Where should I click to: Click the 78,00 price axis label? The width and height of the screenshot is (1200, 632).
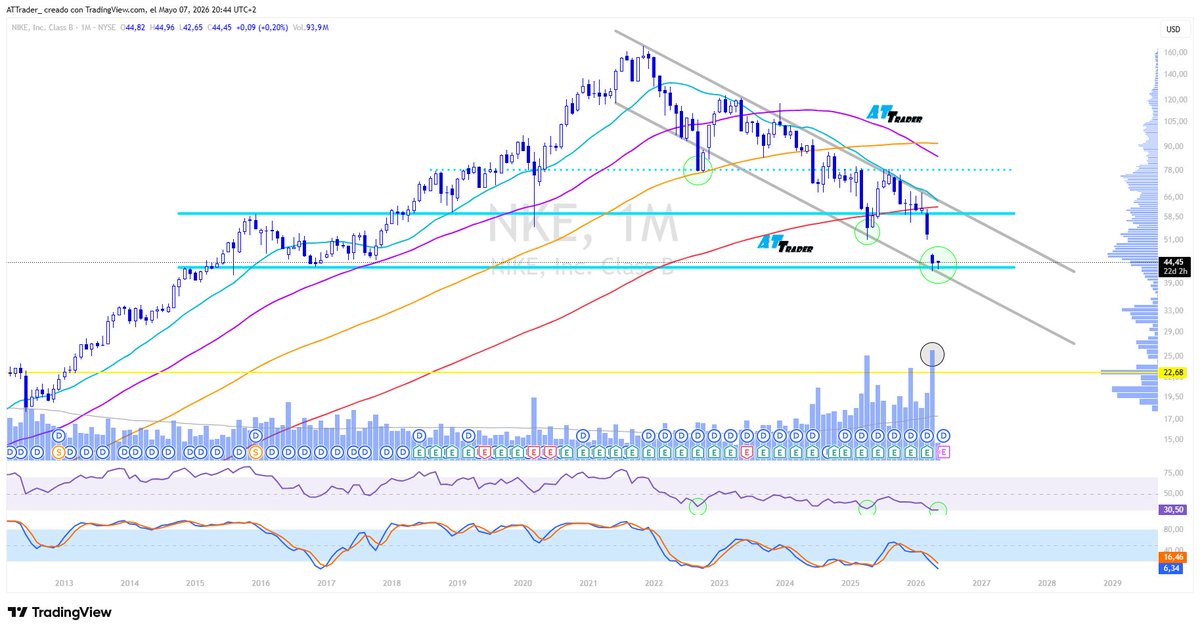pyautogui.click(x=1173, y=169)
